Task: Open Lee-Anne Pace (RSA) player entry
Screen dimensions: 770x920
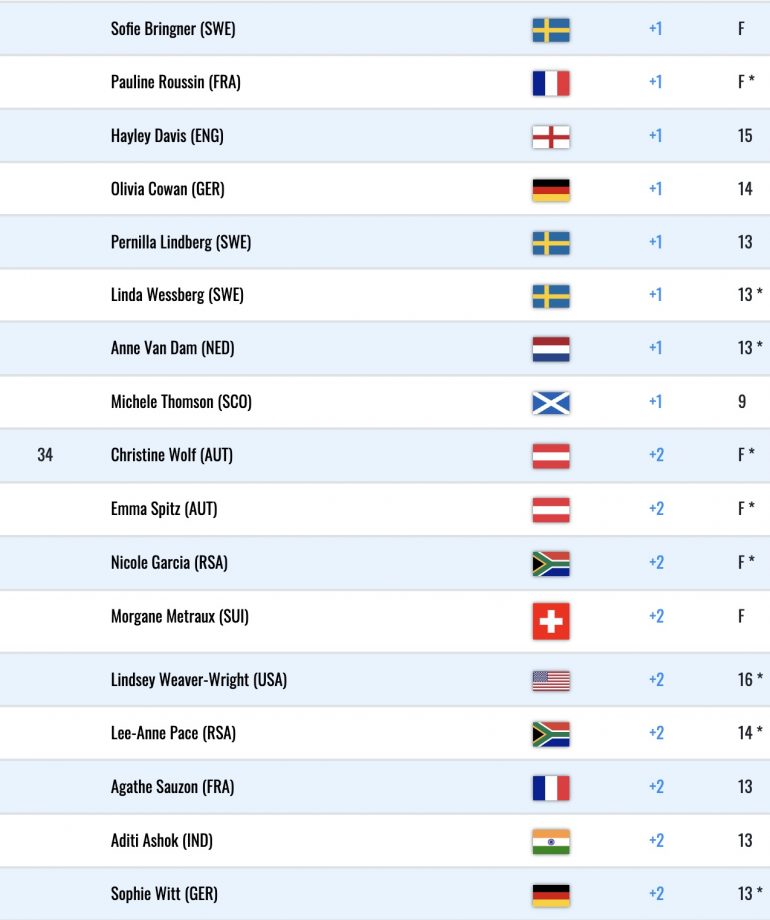Action: (x=385, y=733)
